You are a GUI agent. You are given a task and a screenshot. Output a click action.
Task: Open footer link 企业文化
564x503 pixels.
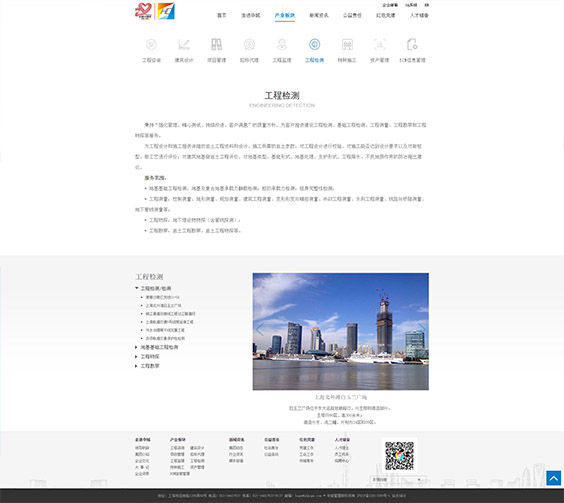pos(142,461)
